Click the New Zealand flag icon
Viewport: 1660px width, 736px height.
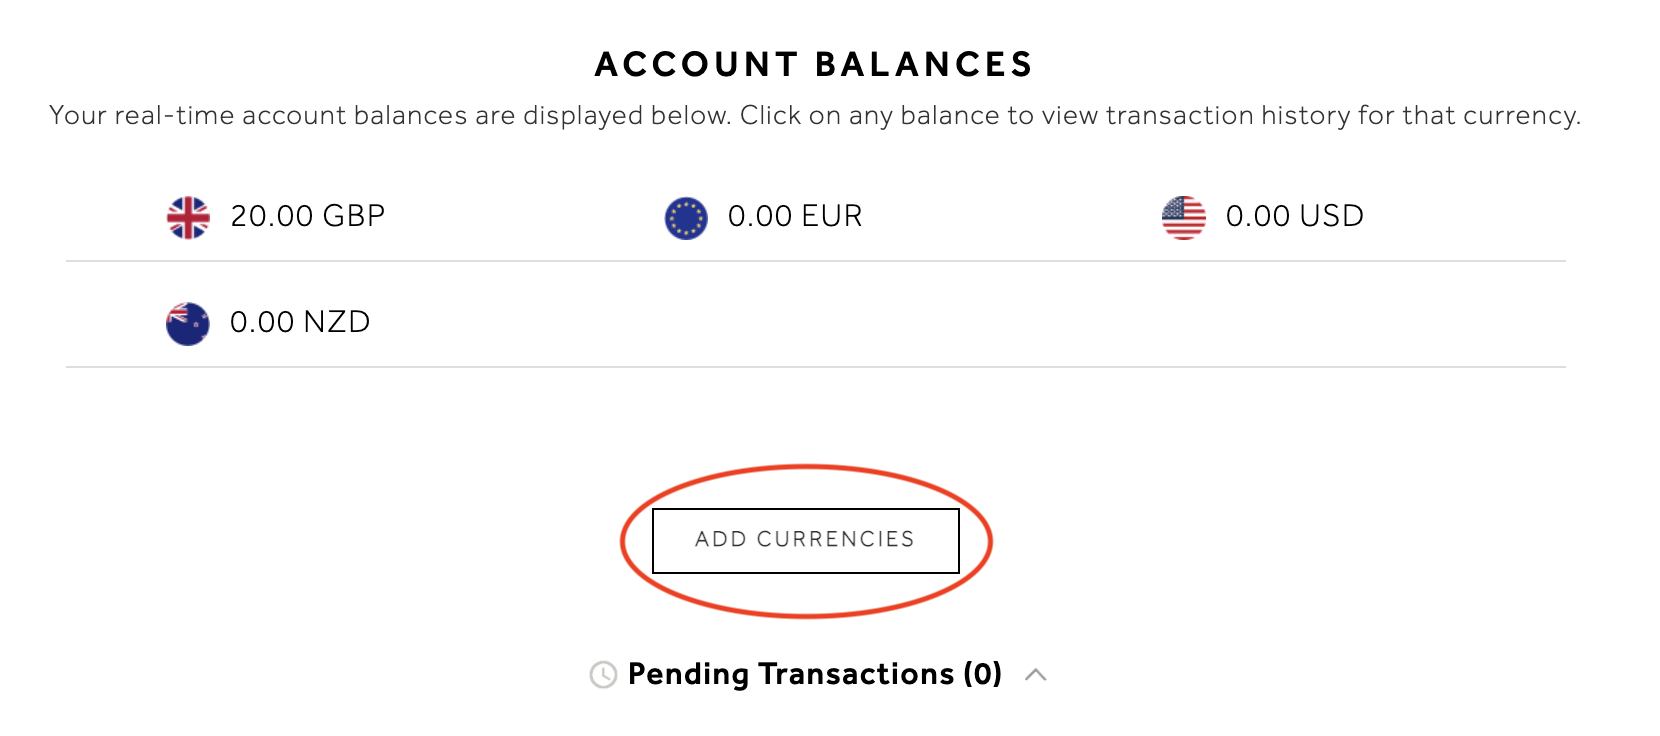click(x=188, y=323)
